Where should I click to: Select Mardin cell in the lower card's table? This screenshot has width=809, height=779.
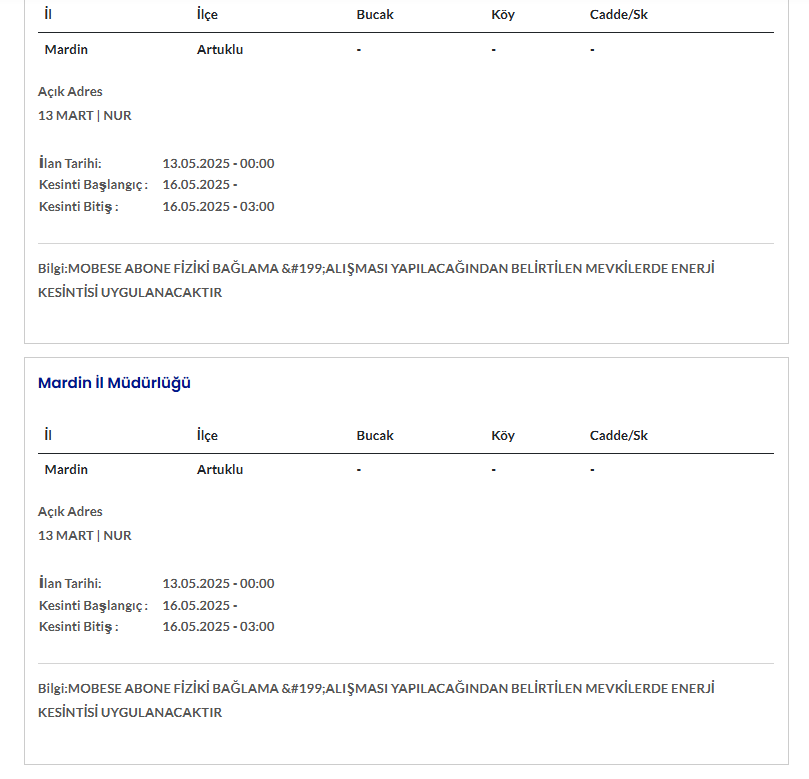(x=66, y=469)
